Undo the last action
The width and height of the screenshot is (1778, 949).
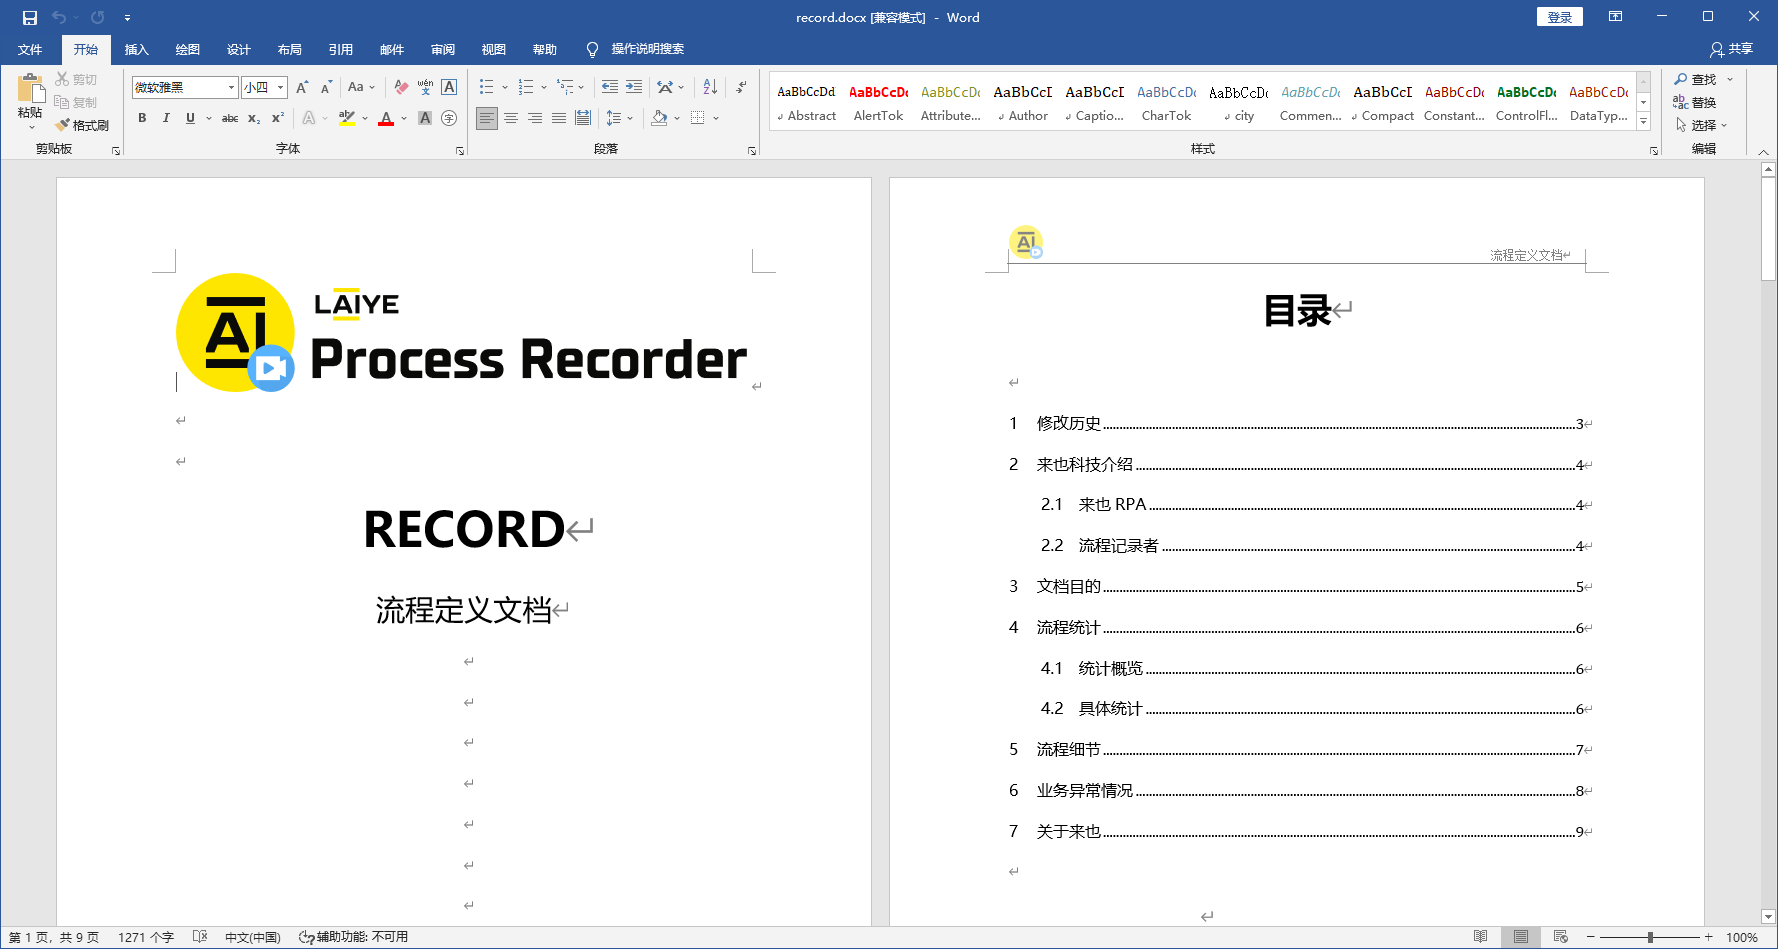[59, 17]
